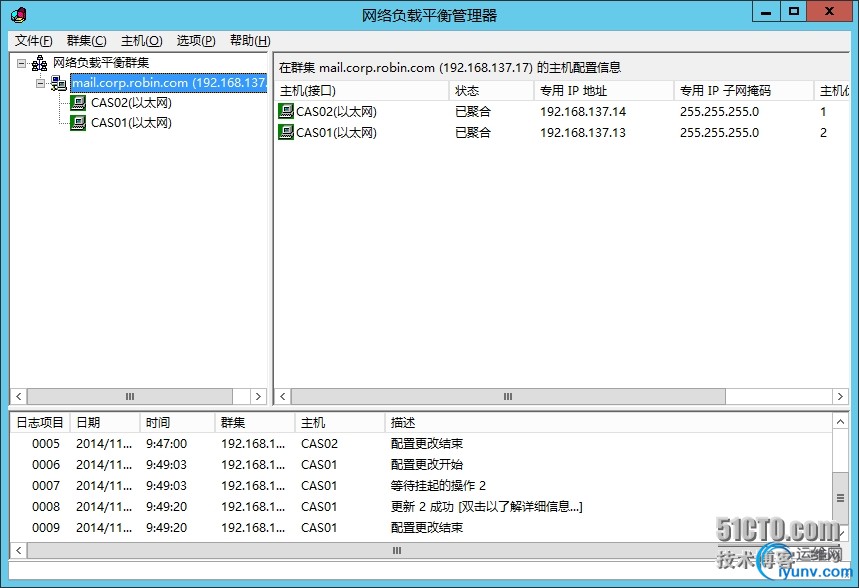This screenshot has height=588, width=859.
Task: Click host list left scroll arrow
Action: coord(283,396)
